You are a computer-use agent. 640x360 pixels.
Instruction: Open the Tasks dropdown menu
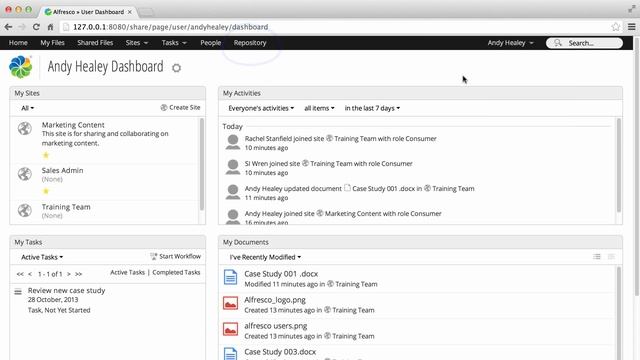(x=174, y=42)
